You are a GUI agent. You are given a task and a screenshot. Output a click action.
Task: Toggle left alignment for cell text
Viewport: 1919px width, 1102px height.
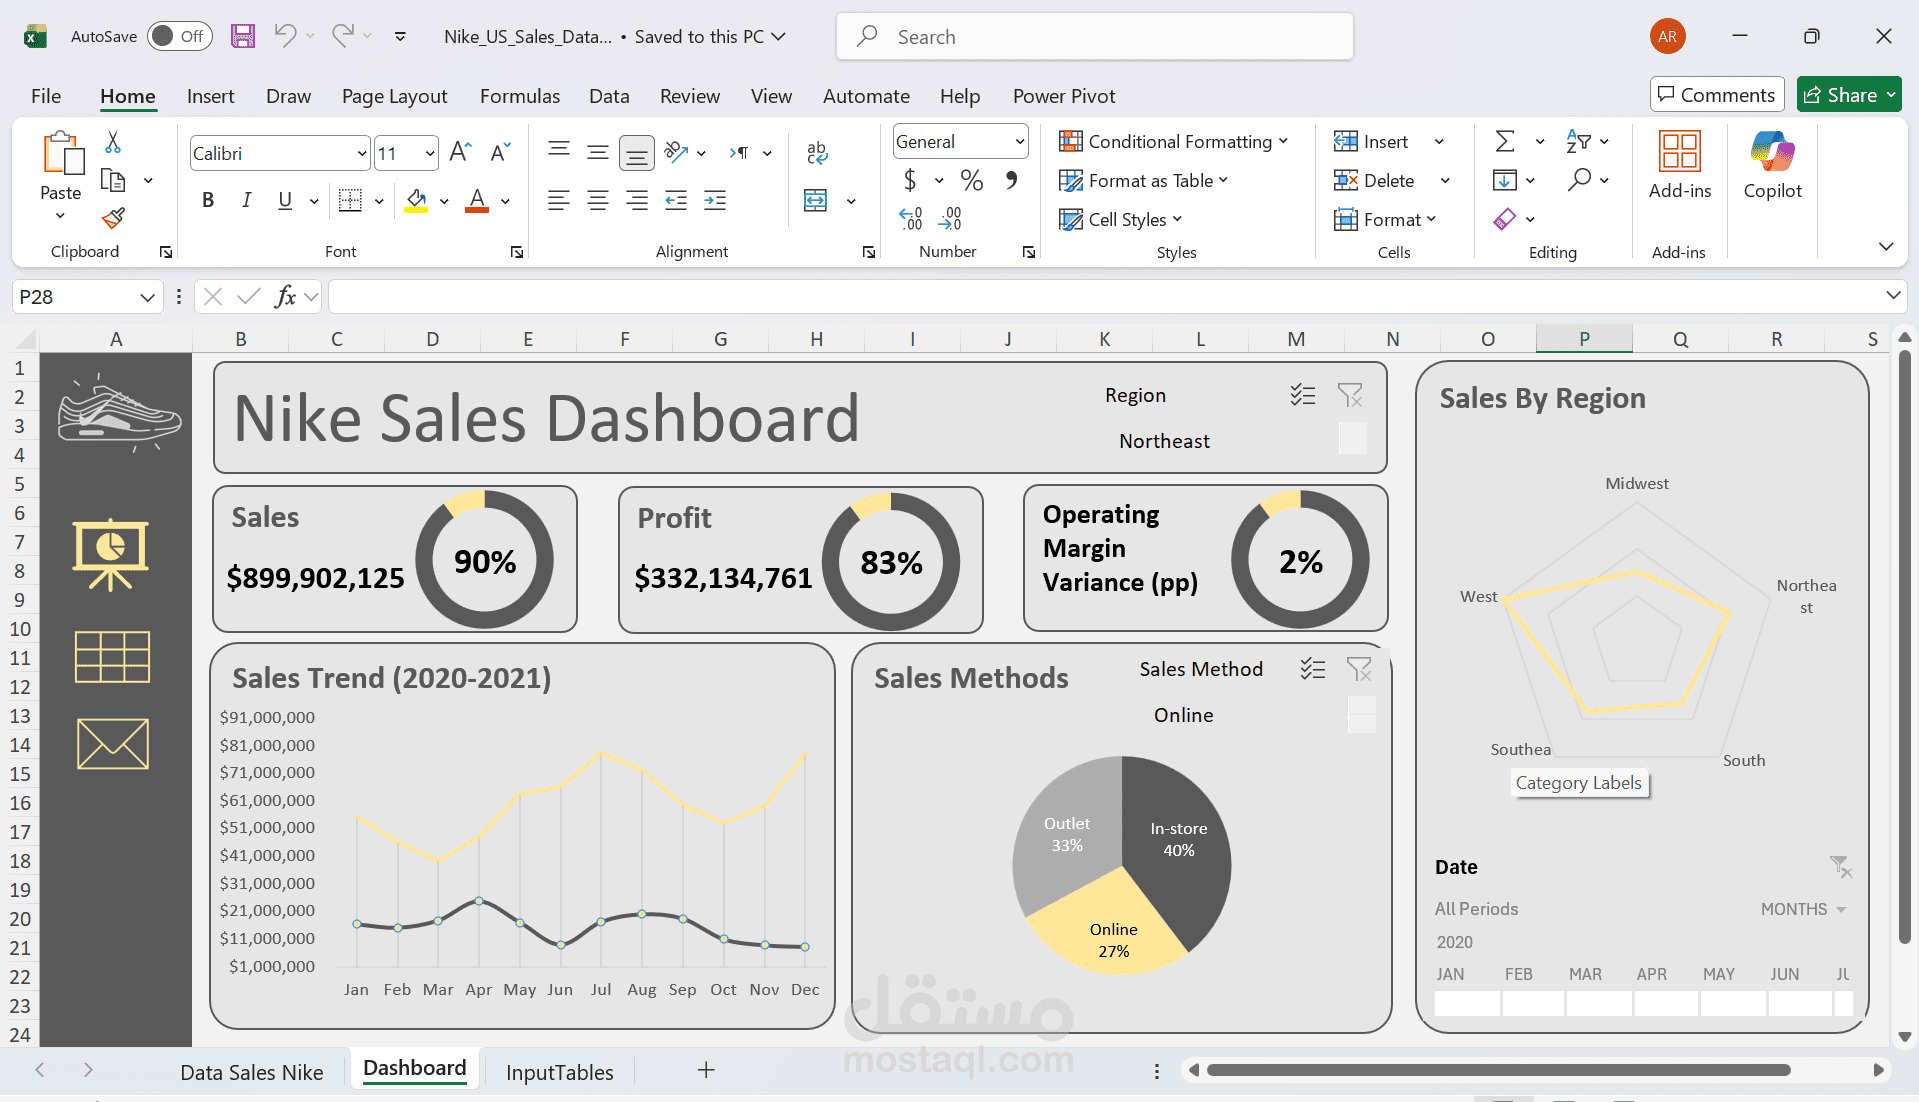(x=558, y=200)
